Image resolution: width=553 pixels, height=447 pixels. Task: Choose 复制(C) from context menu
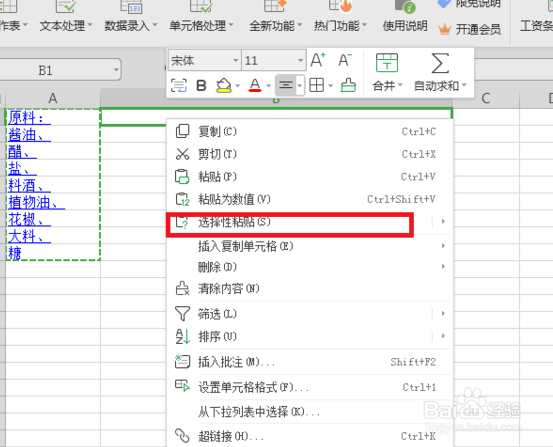click(310, 131)
